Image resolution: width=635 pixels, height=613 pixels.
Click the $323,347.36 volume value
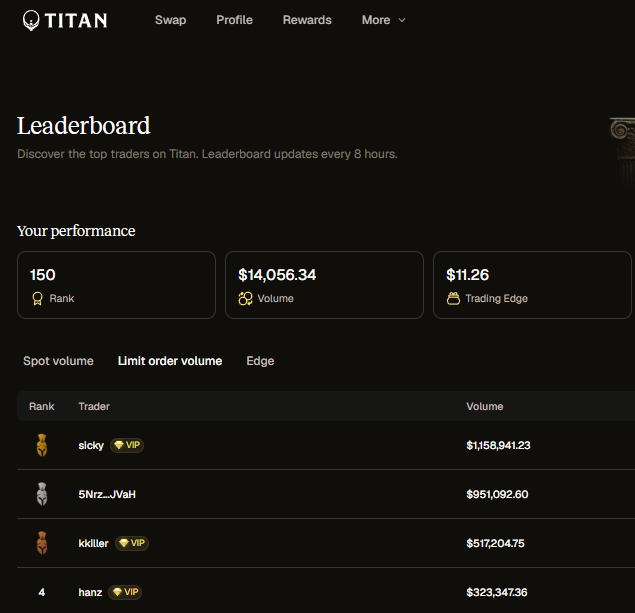pyautogui.click(x=497, y=592)
